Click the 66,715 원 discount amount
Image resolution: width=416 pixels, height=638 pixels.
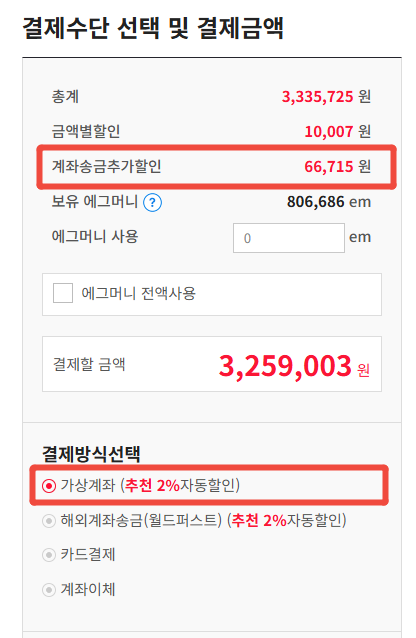coord(337,166)
